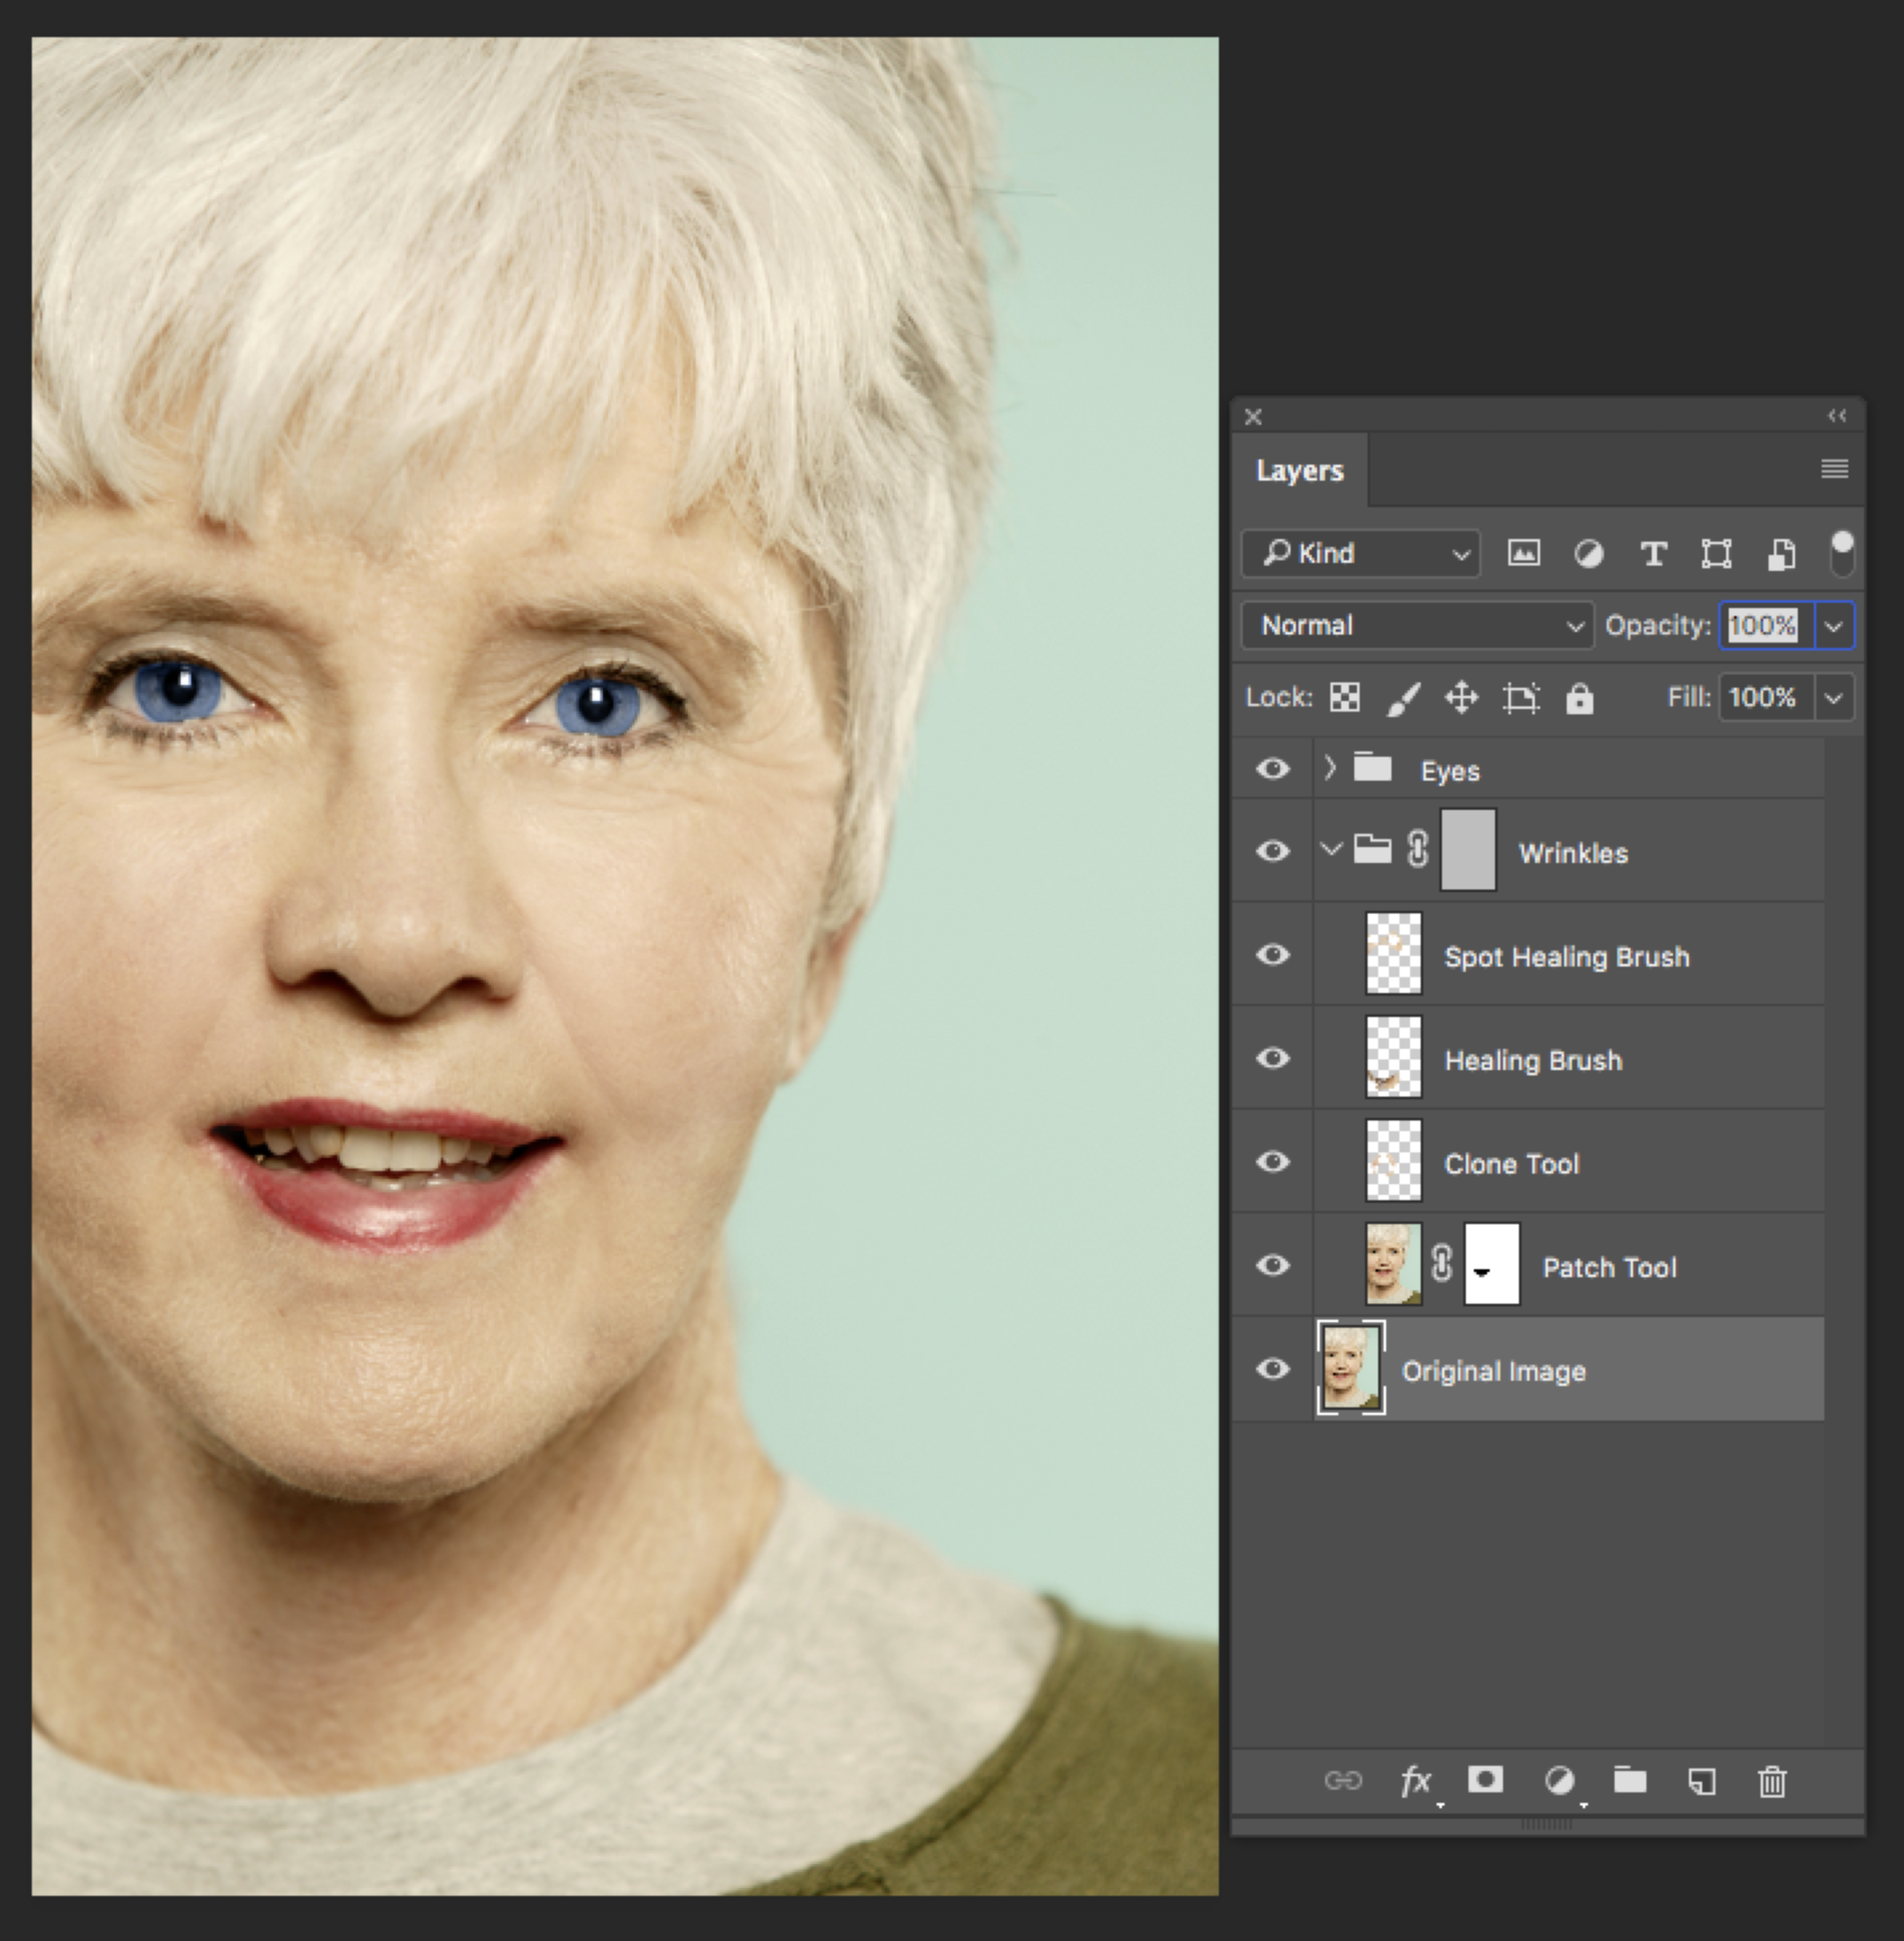The width and height of the screenshot is (1904, 1941).
Task: Expand the Eyes group chevron
Action: 1329,767
